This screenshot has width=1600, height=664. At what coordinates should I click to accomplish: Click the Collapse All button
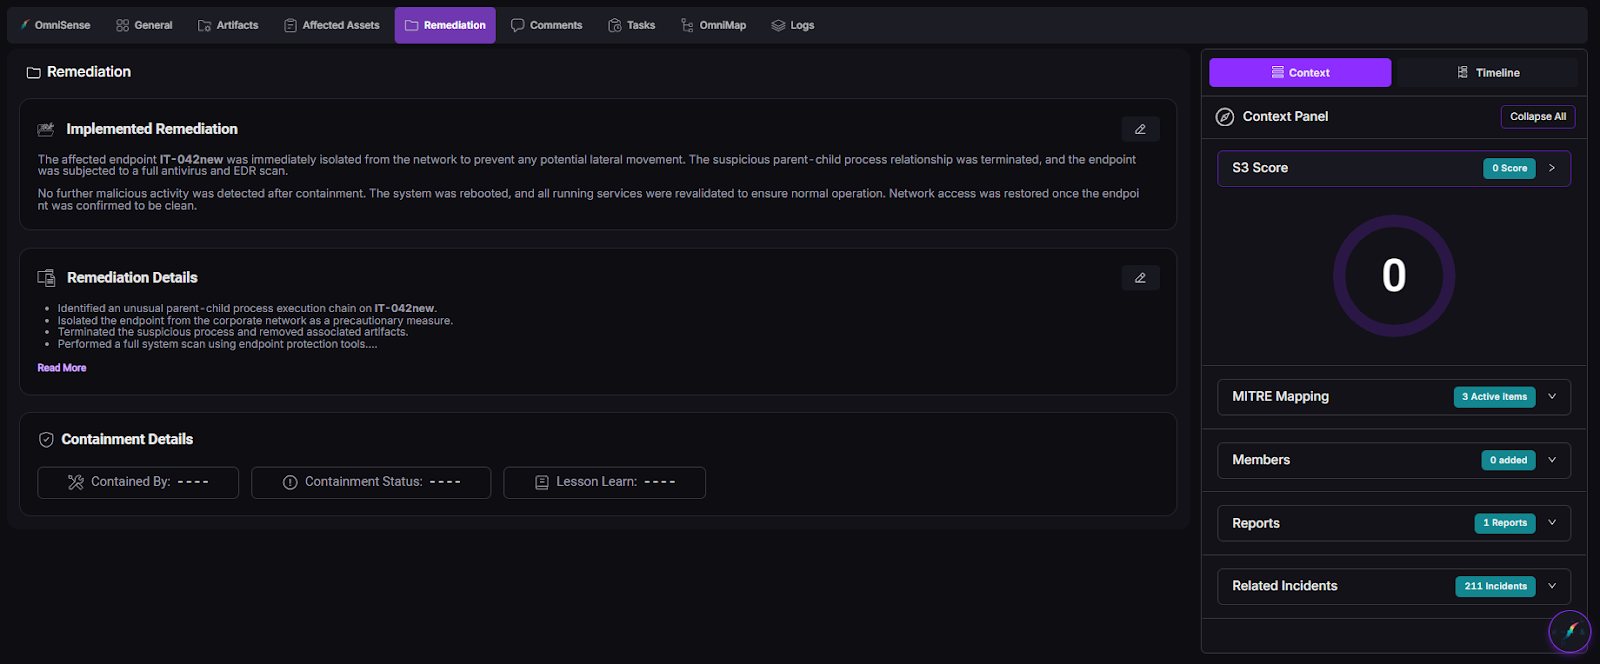pos(1537,117)
